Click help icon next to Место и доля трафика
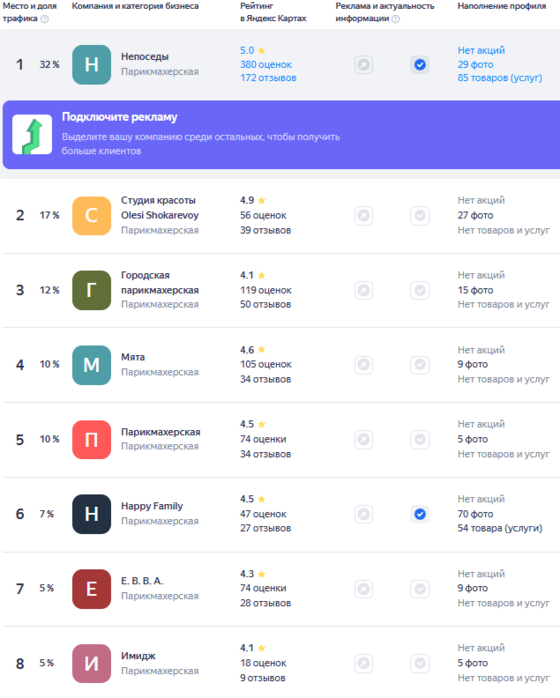Screen dimensions: 560x698 [45, 19]
